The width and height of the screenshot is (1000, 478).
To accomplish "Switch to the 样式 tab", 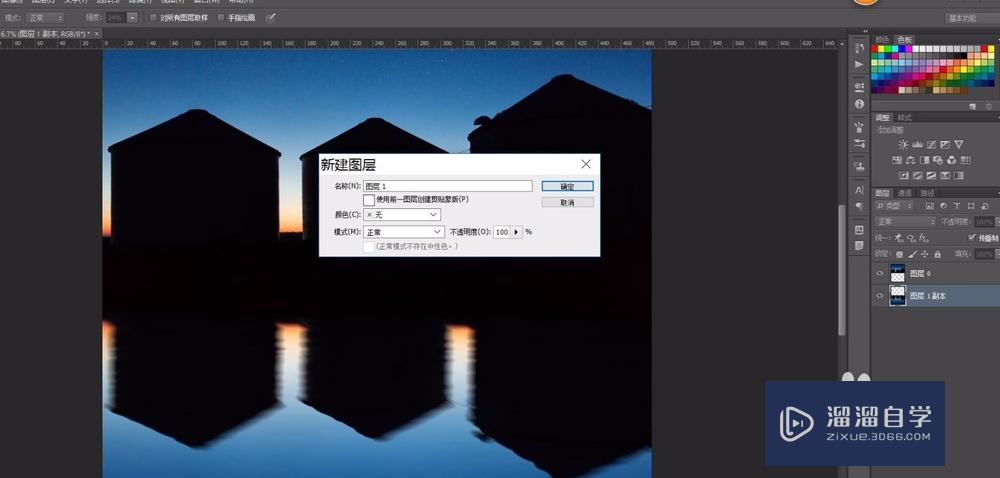I will (905, 118).
